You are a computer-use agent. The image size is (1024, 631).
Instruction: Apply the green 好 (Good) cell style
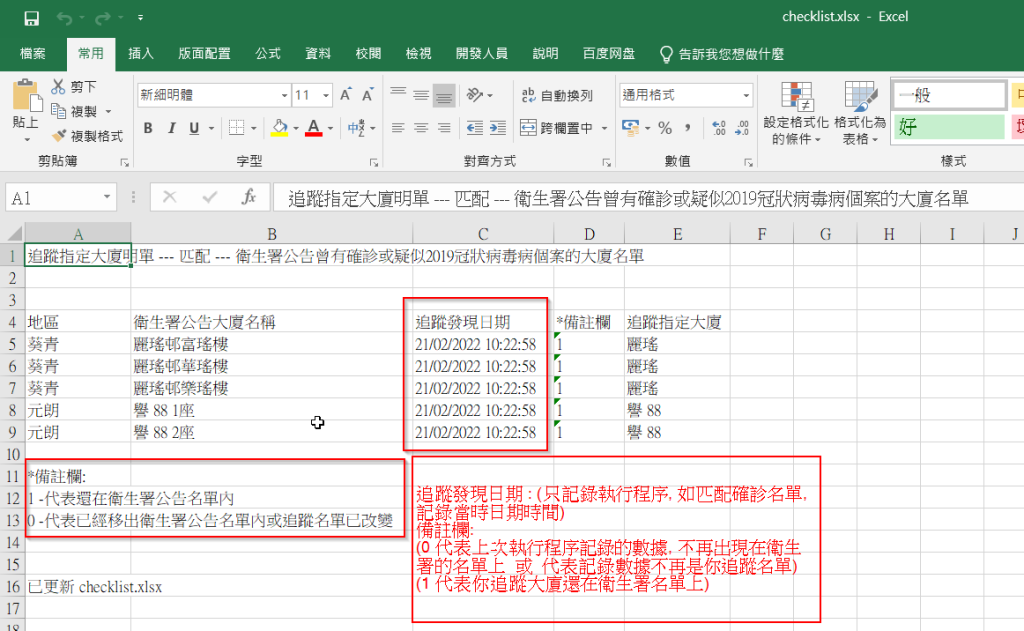point(948,127)
